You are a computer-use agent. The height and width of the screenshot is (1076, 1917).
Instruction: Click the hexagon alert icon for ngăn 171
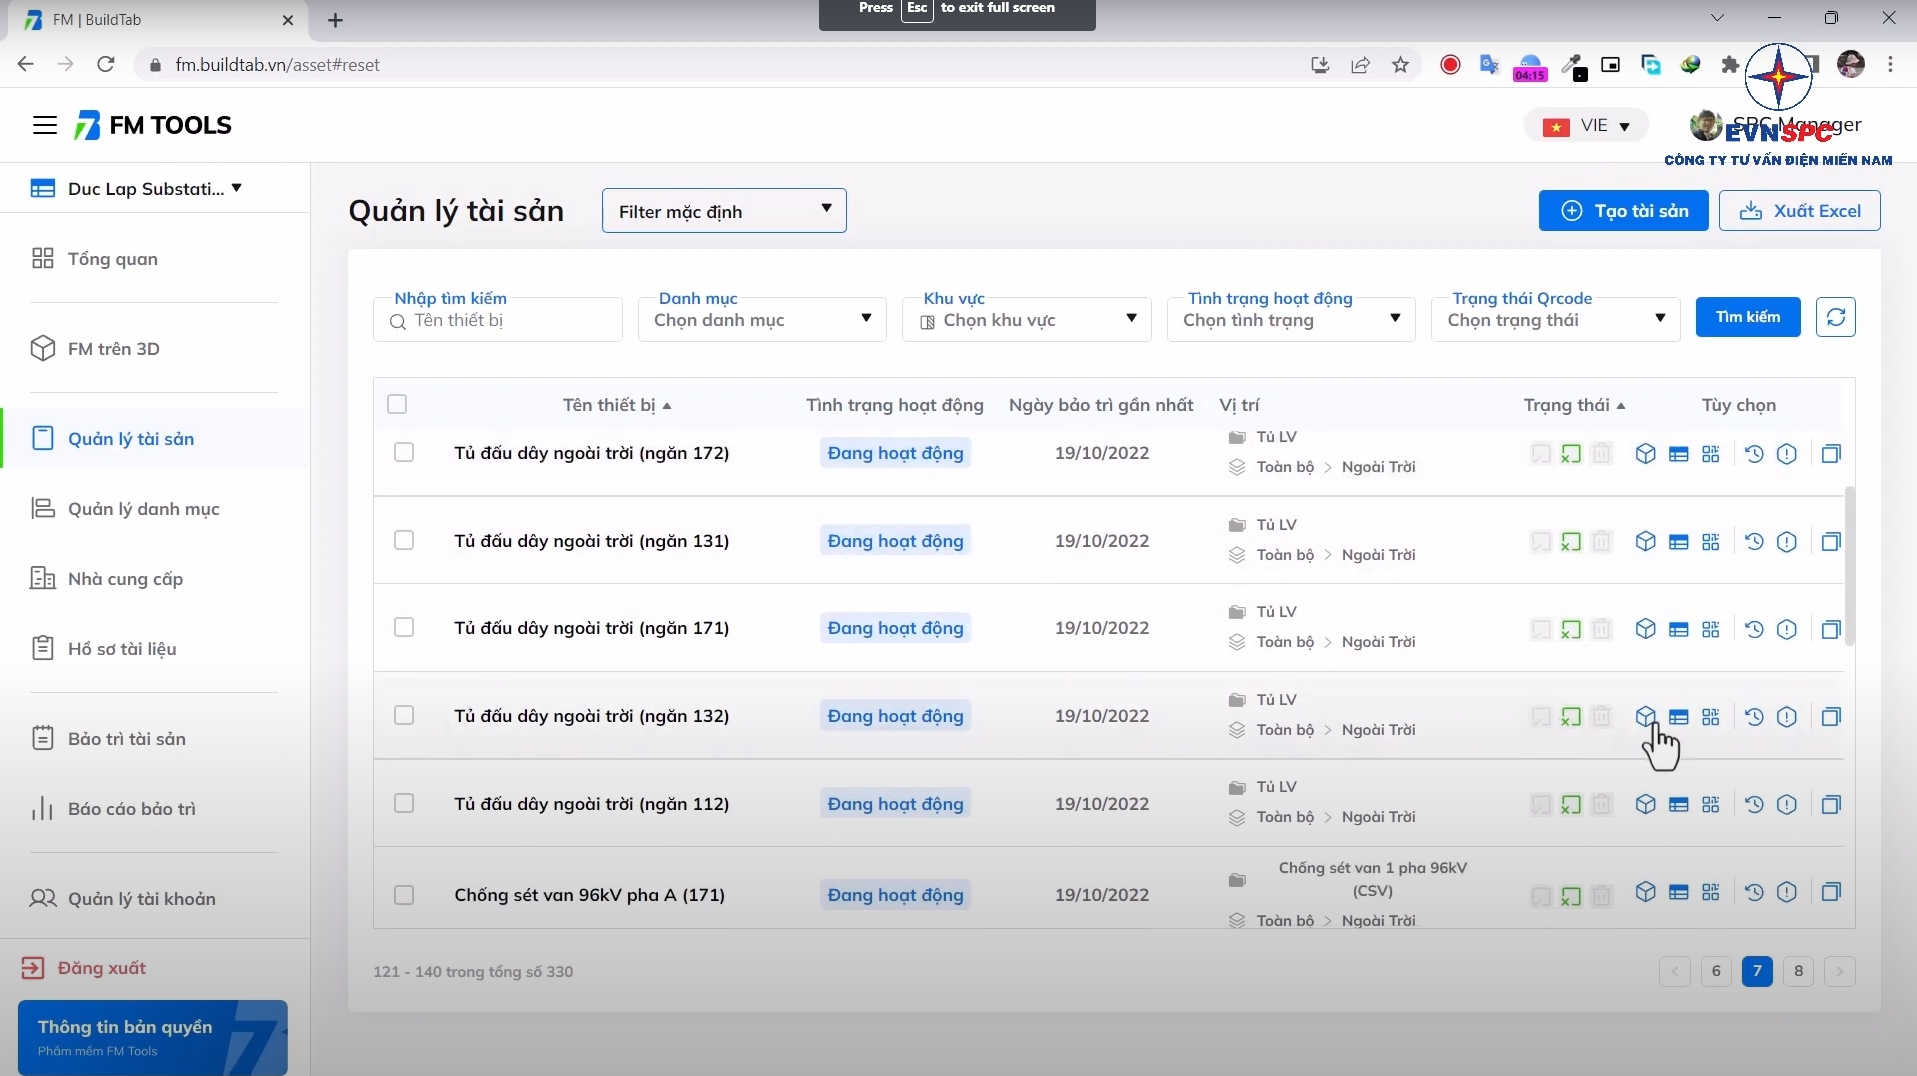(1787, 629)
